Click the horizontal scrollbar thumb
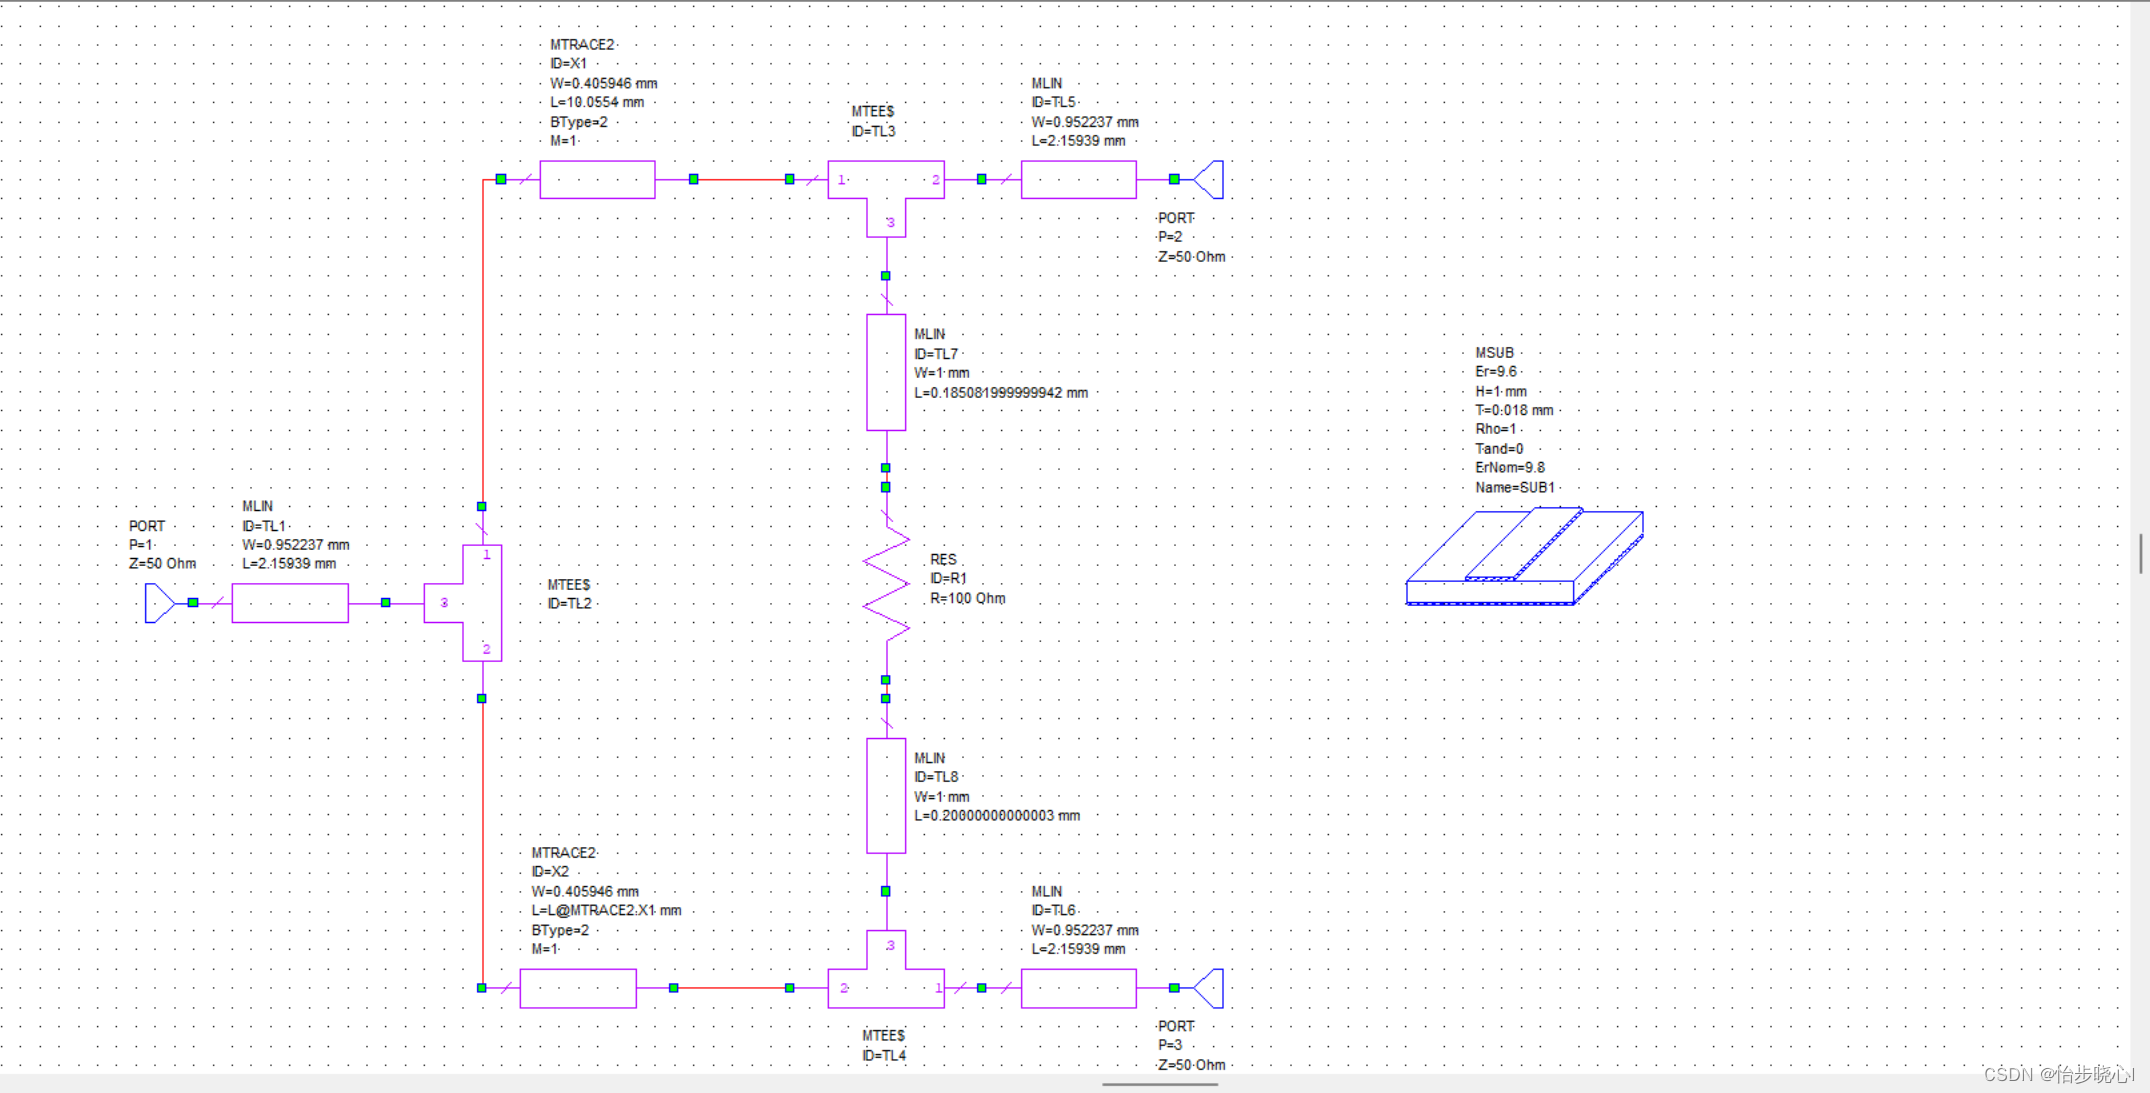Viewport: 2150px width, 1093px height. point(1160,1084)
